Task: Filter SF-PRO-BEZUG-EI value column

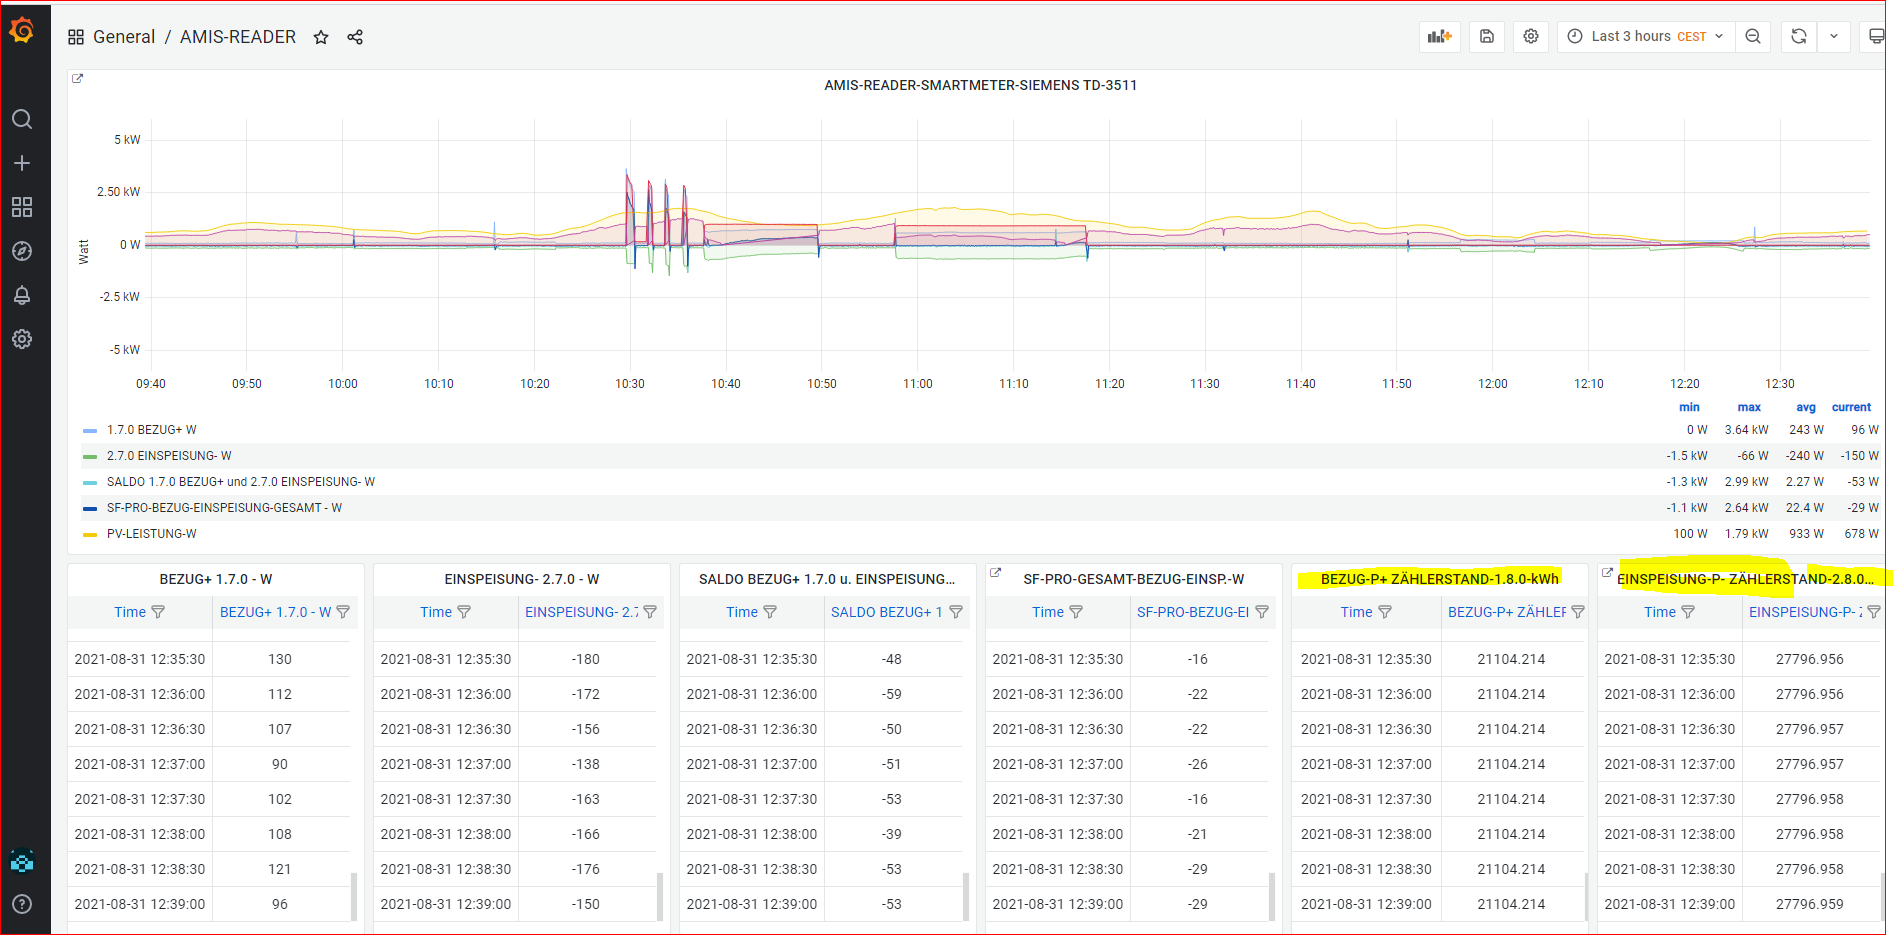Action: click(1262, 612)
